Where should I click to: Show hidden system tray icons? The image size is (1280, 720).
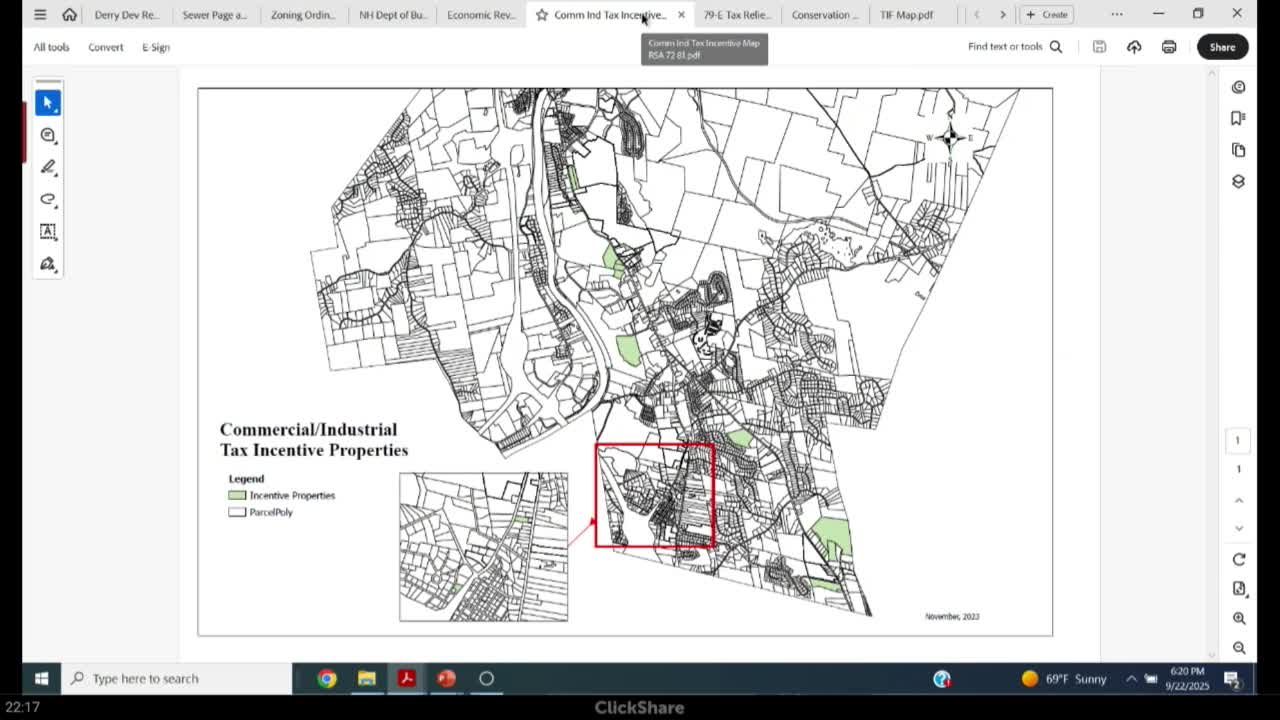point(1131,679)
